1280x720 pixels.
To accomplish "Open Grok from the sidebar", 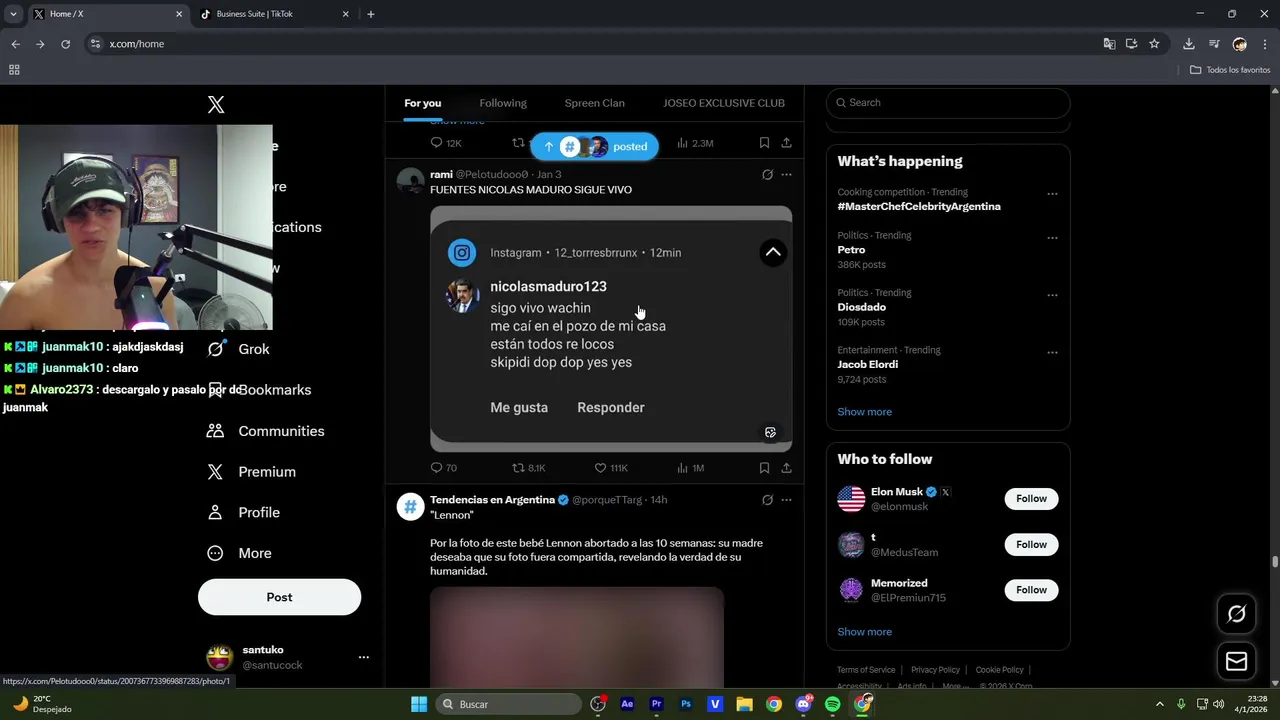I will coord(240,349).
